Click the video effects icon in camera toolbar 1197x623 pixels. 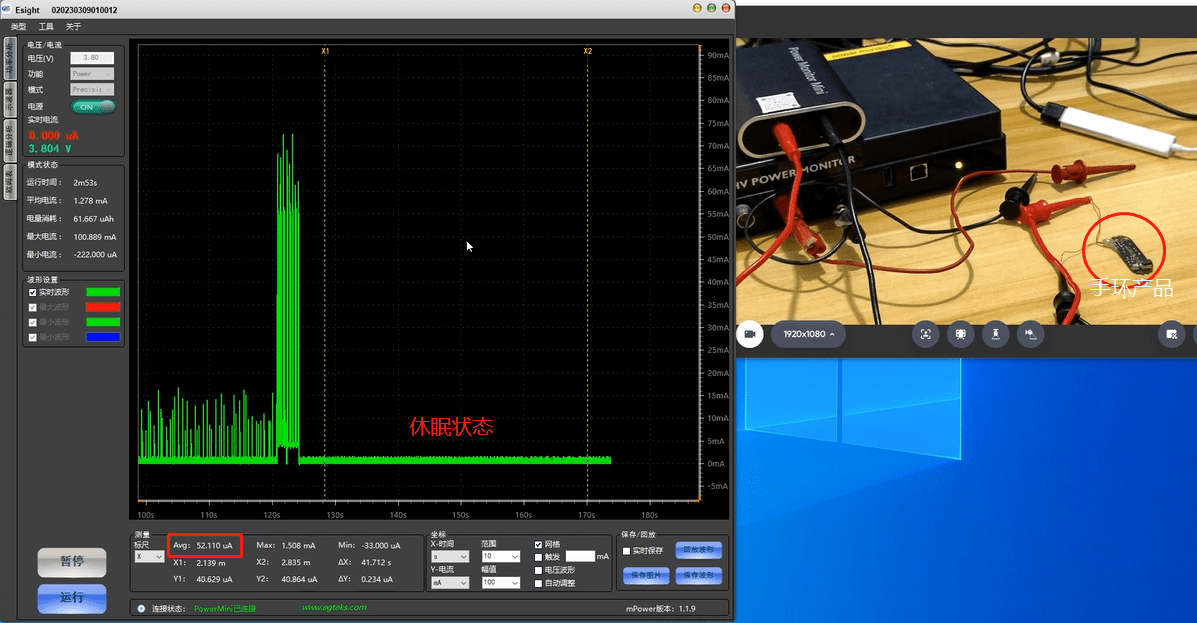(963, 335)
